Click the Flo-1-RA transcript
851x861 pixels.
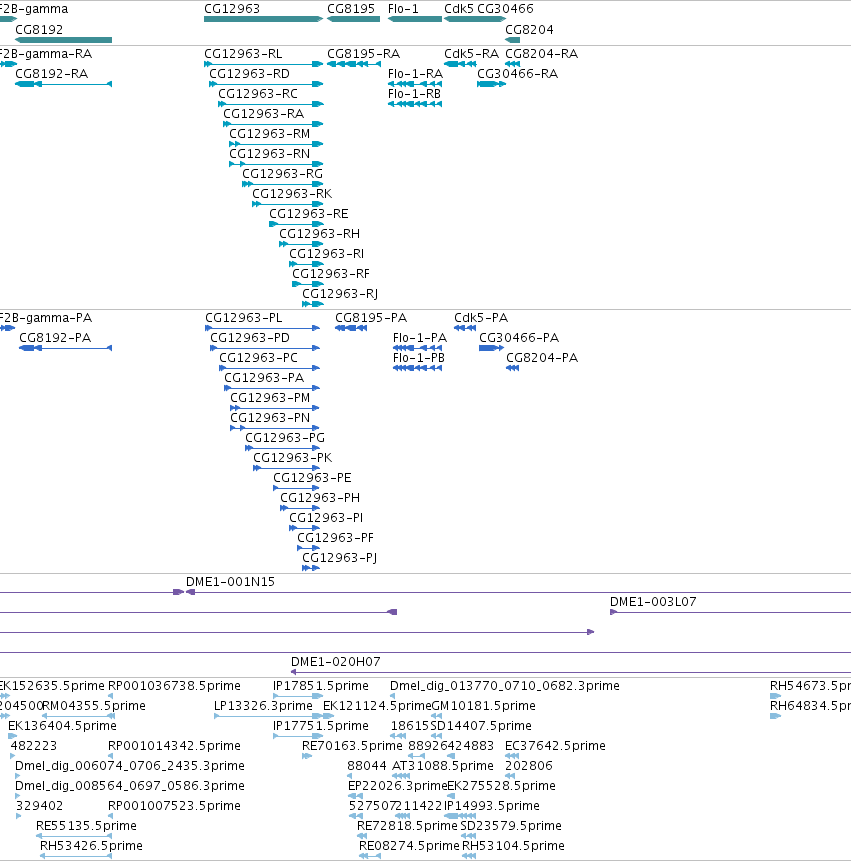pyautogui.click(x=415, y=84)
